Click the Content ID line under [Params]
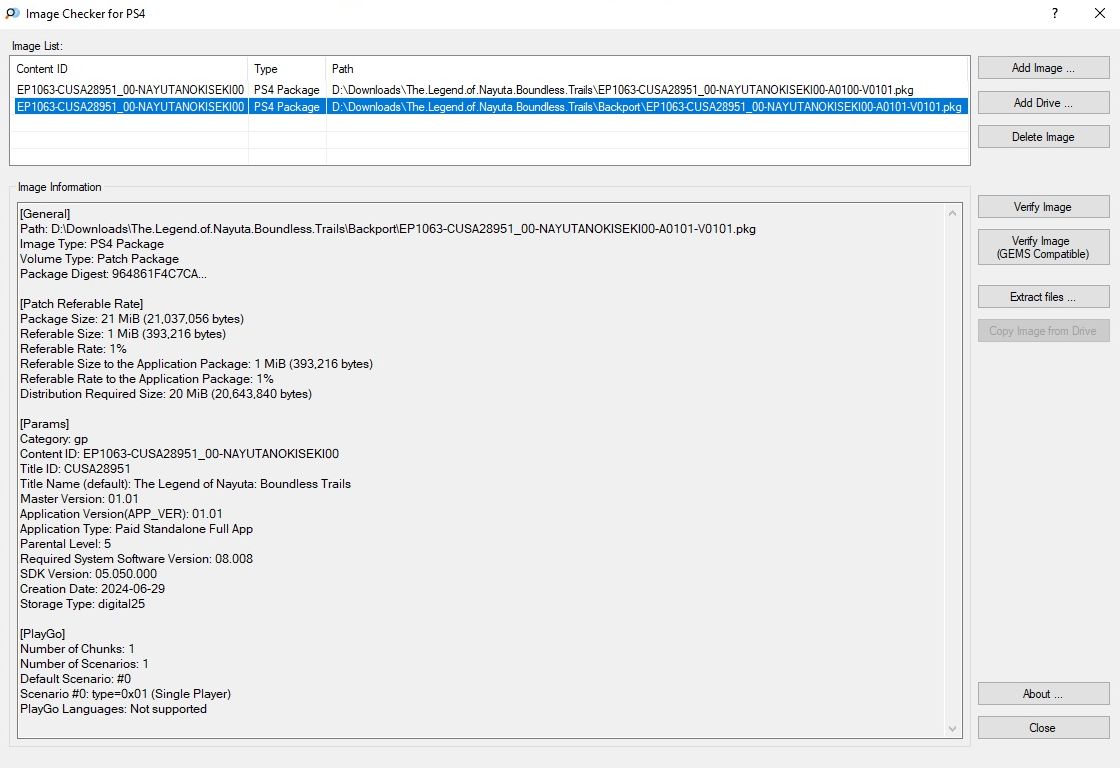This screenshot has height=768, width=1120. point(179,454)
